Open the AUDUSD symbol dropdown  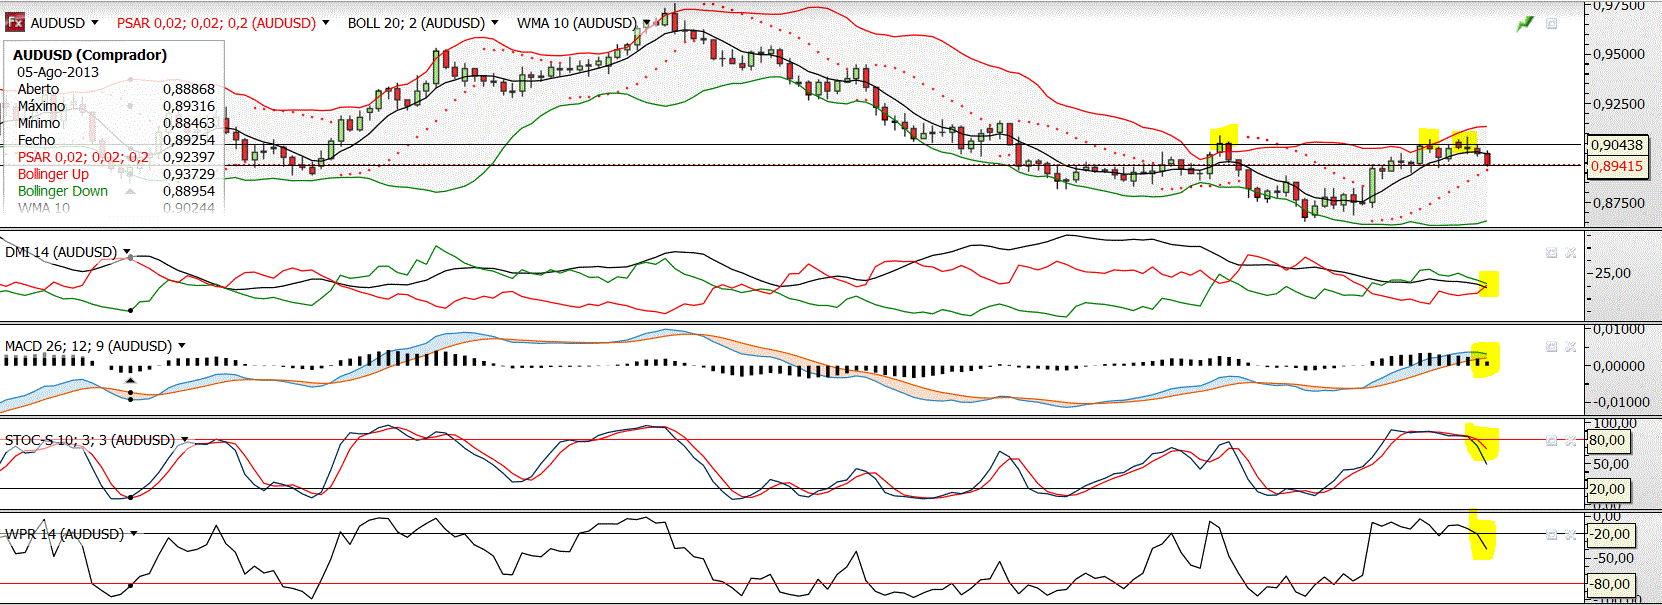tap(95, 22)
